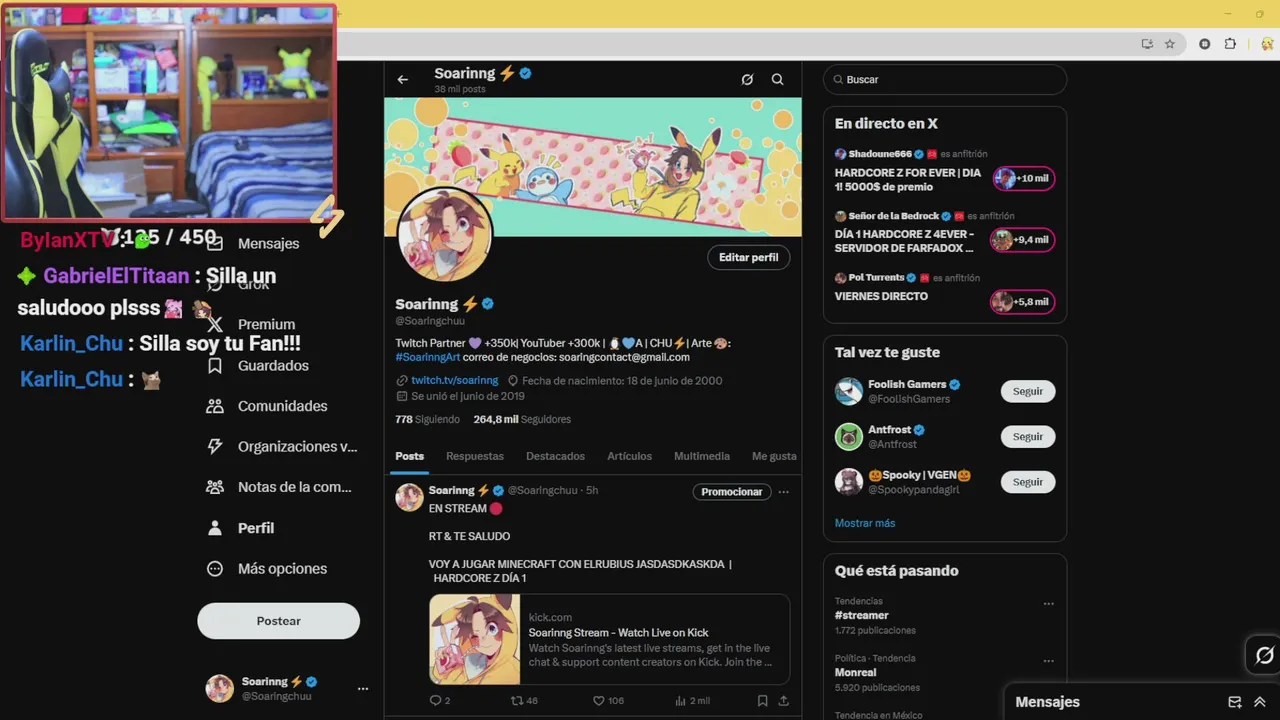Viewport: 1280px width, 720px height.
Task: Click the search magnifier in profile header
Action: click(x=777, y=80)
